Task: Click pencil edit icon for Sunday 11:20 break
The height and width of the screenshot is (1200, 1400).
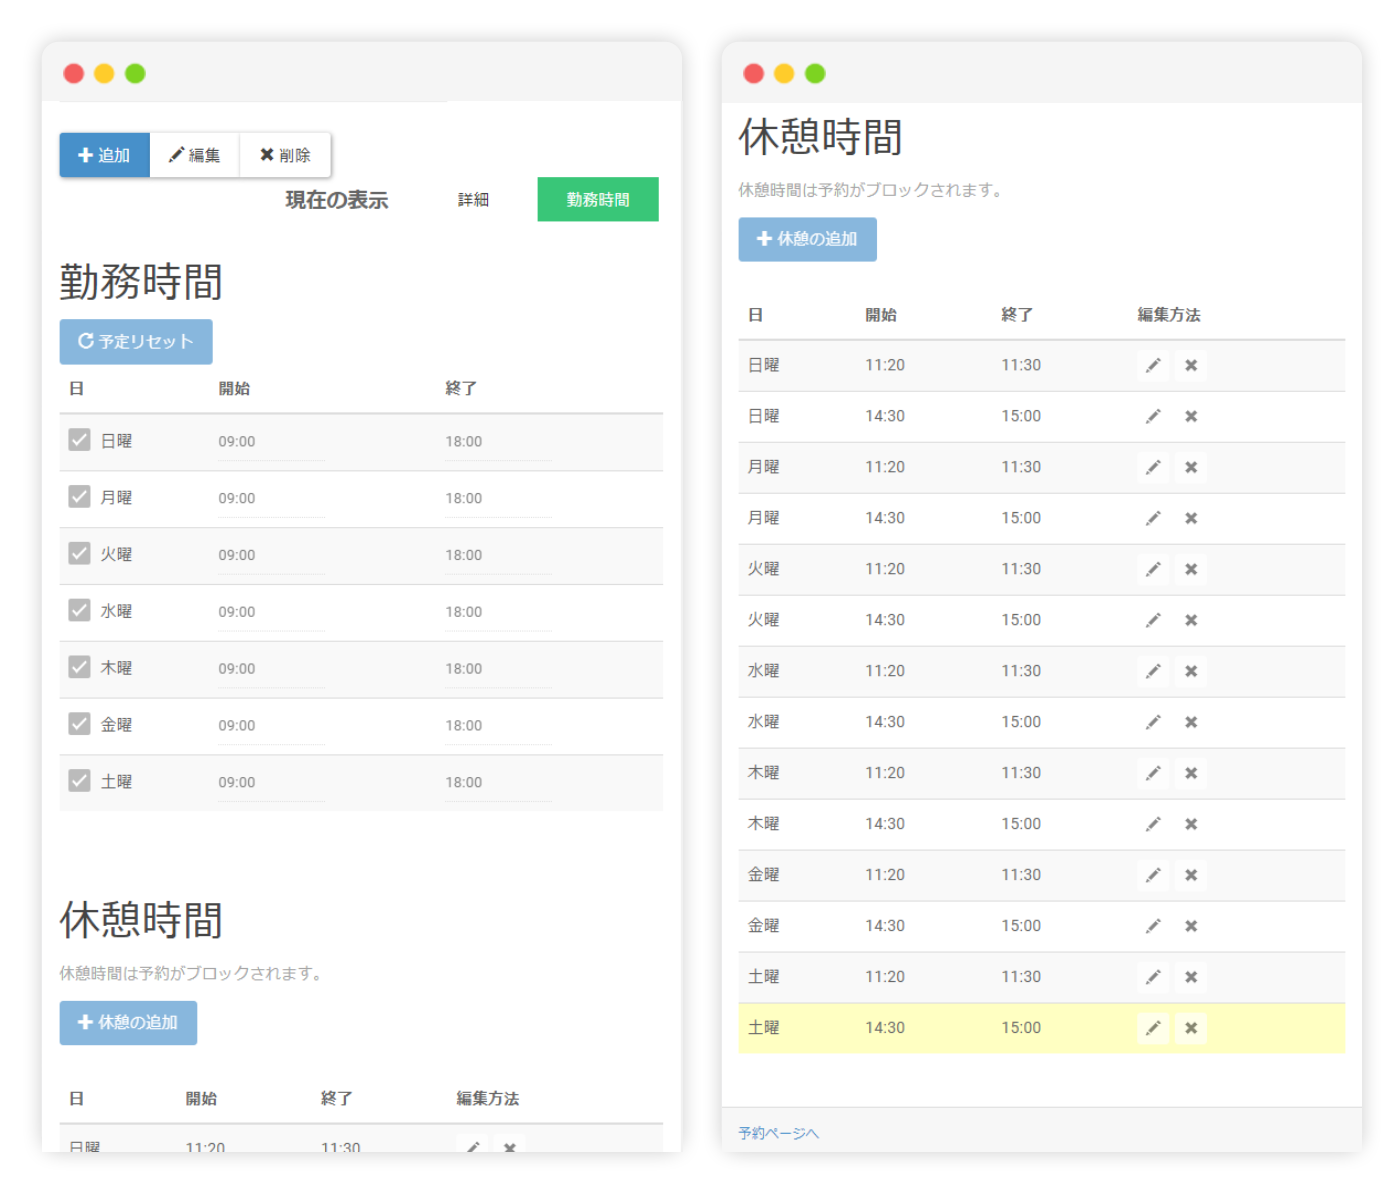Action: [x=1153, y=366]
